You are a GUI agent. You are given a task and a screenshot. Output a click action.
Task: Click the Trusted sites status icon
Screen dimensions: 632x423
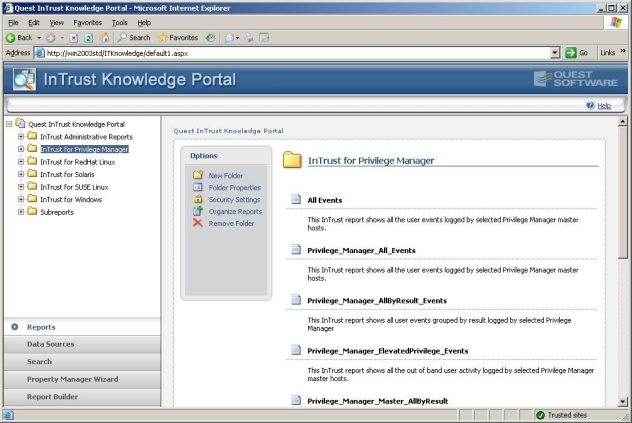pyautogui.click(x=540, y=415)
